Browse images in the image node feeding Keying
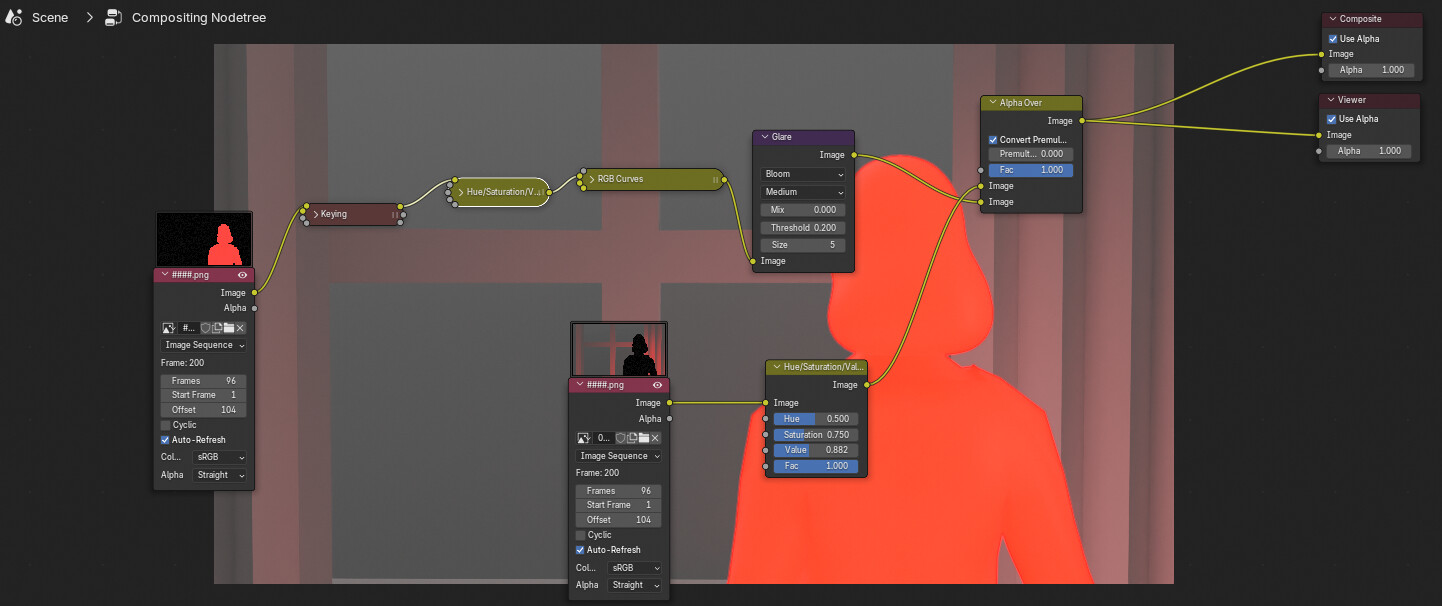Image resolution: width=1442 pixels, height=606 pixels. pyautogui.click(x=168, y=327)
